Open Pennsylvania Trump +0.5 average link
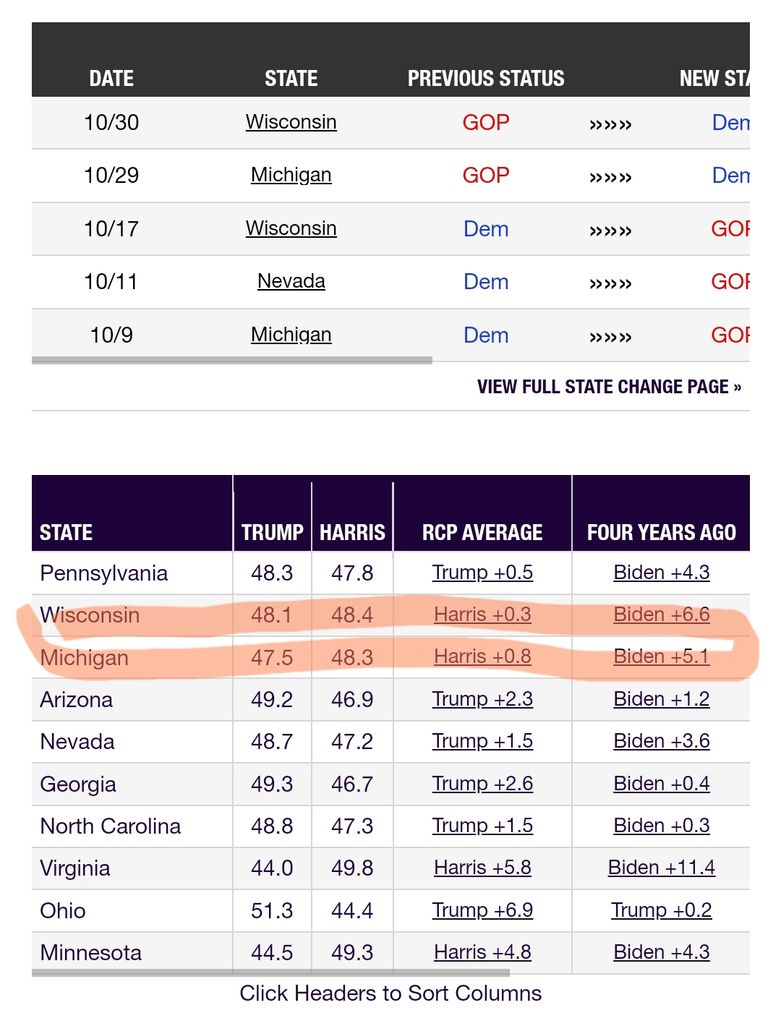The width and height of the screenshot is (781, 1024). coord(482,573)
